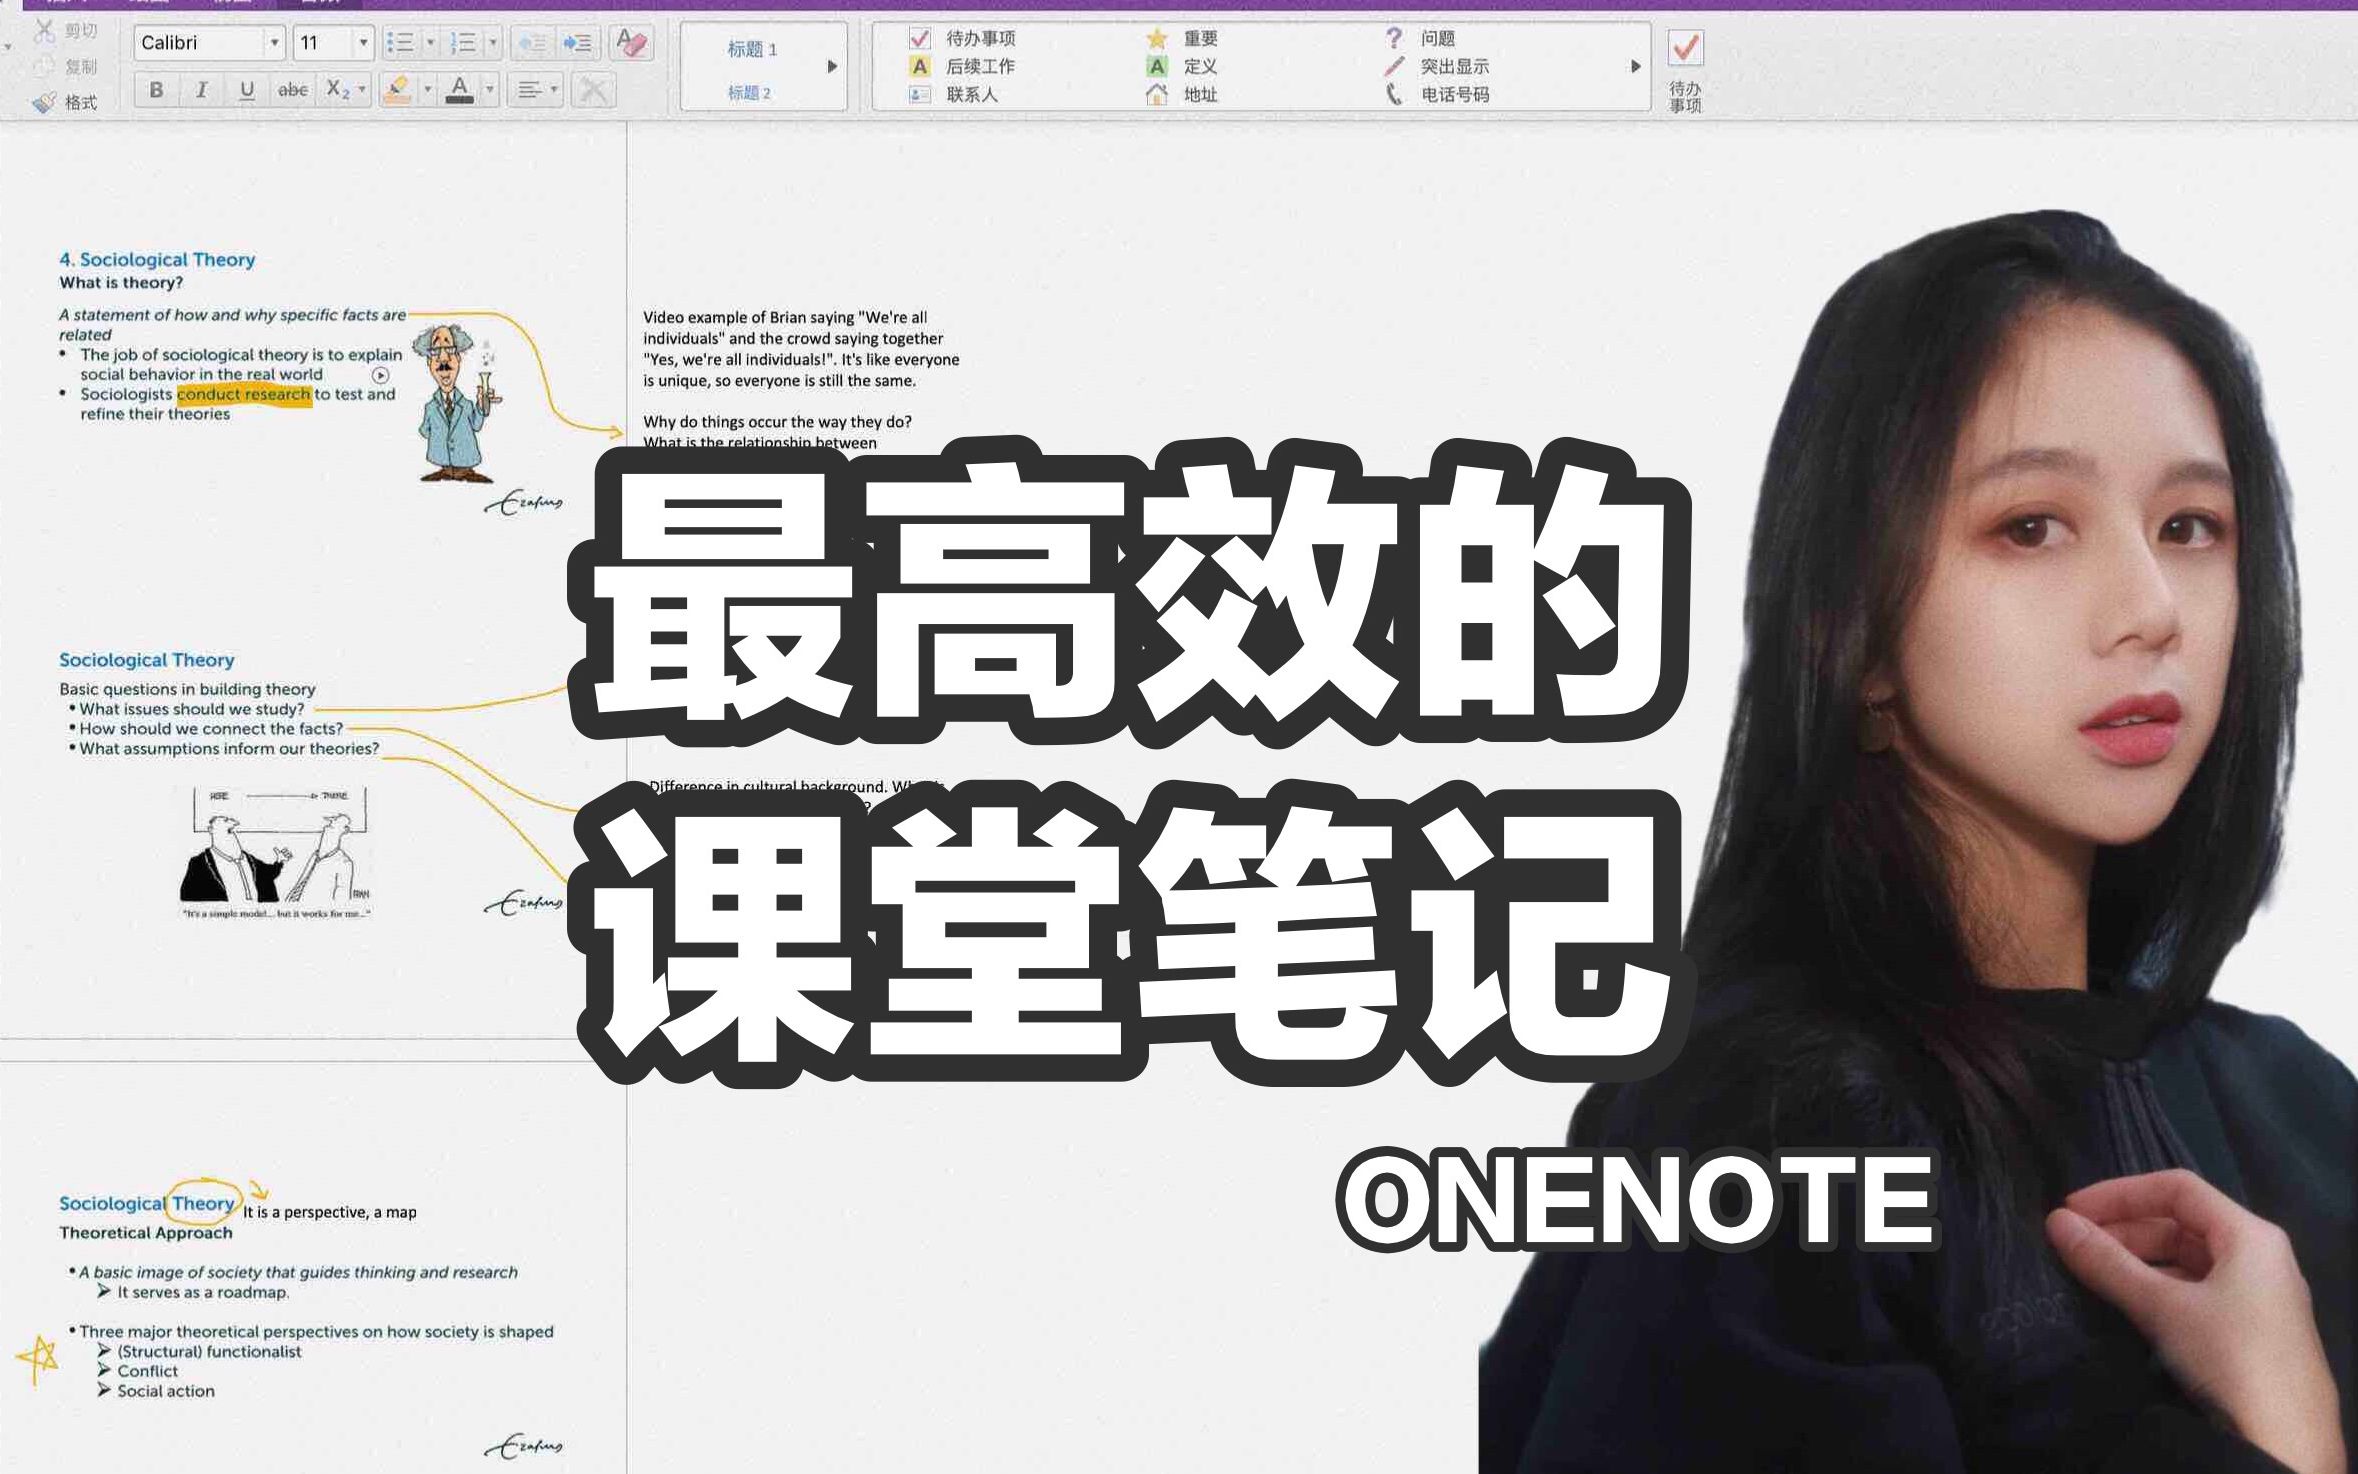Click the two-men cartoon picture

coord(275,854)
